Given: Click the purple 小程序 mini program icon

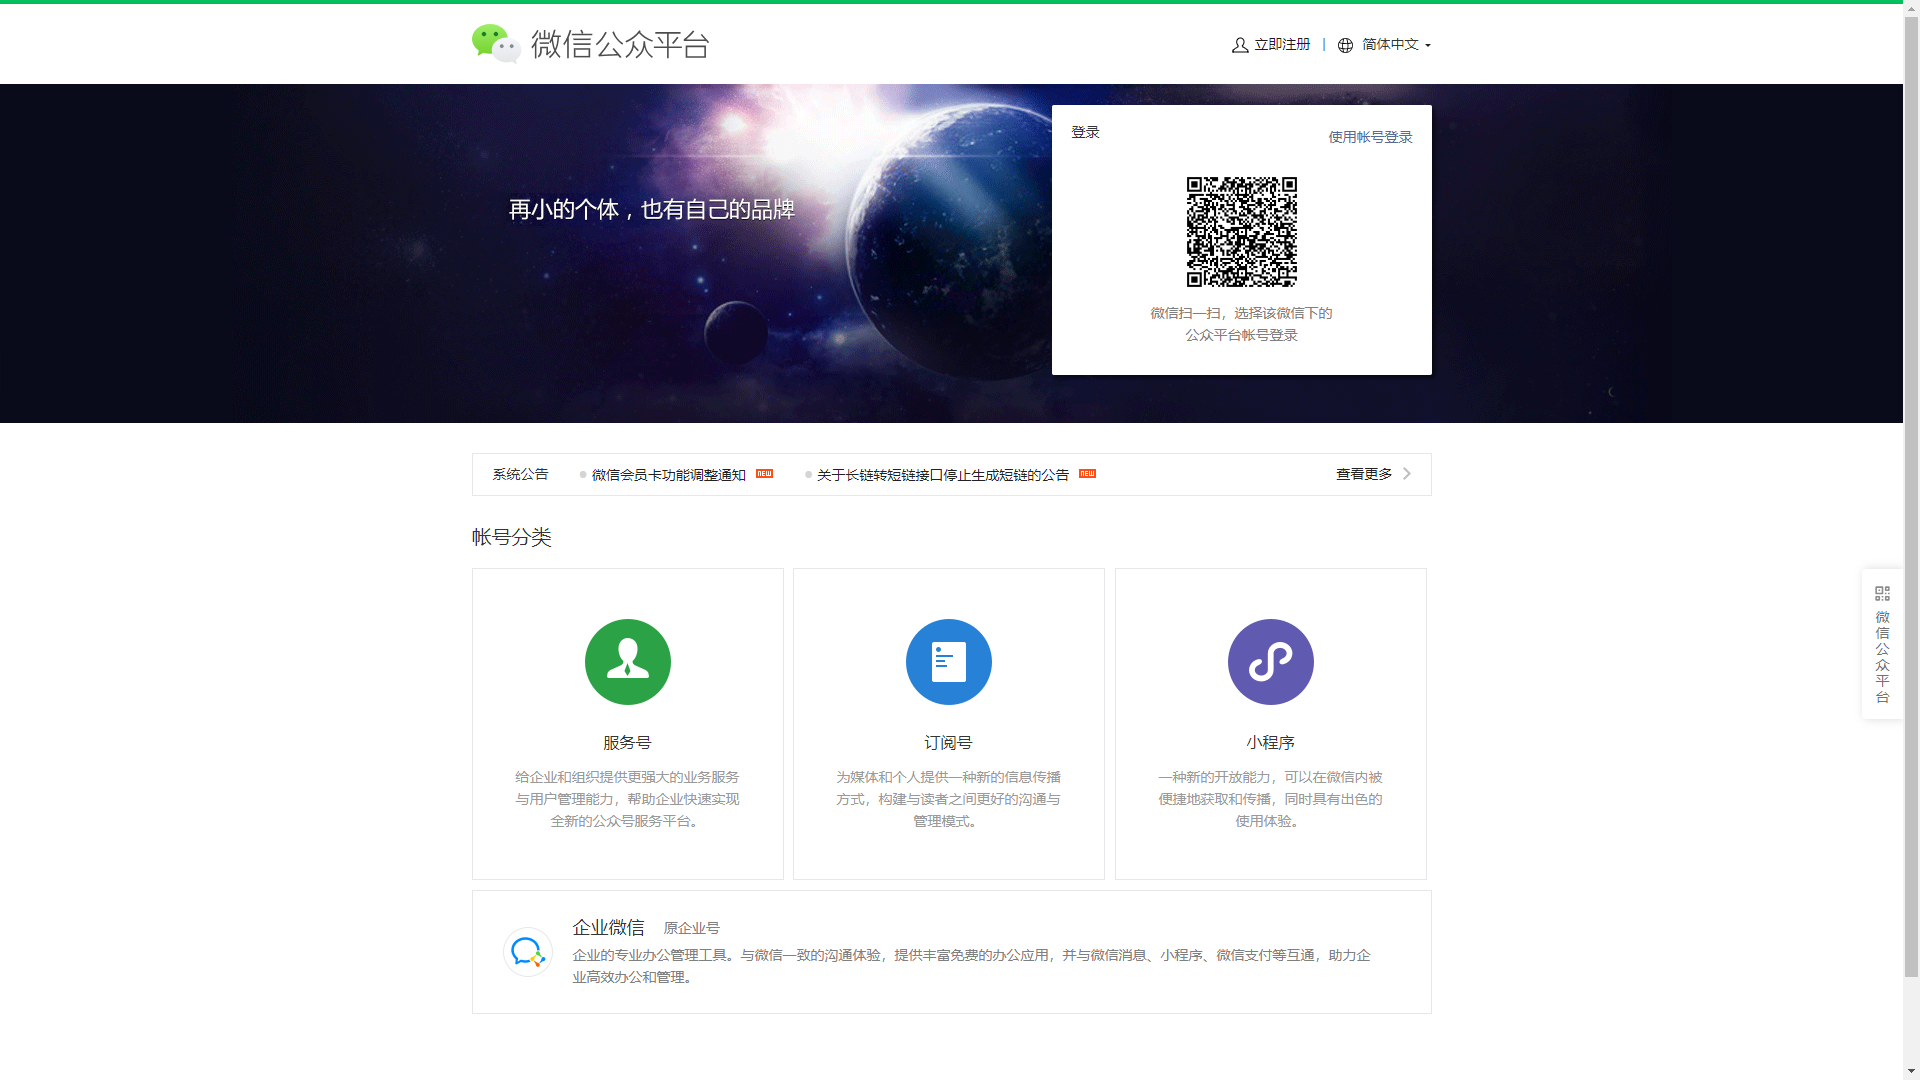Looking at the screenshot, I should pos(1271,662).
